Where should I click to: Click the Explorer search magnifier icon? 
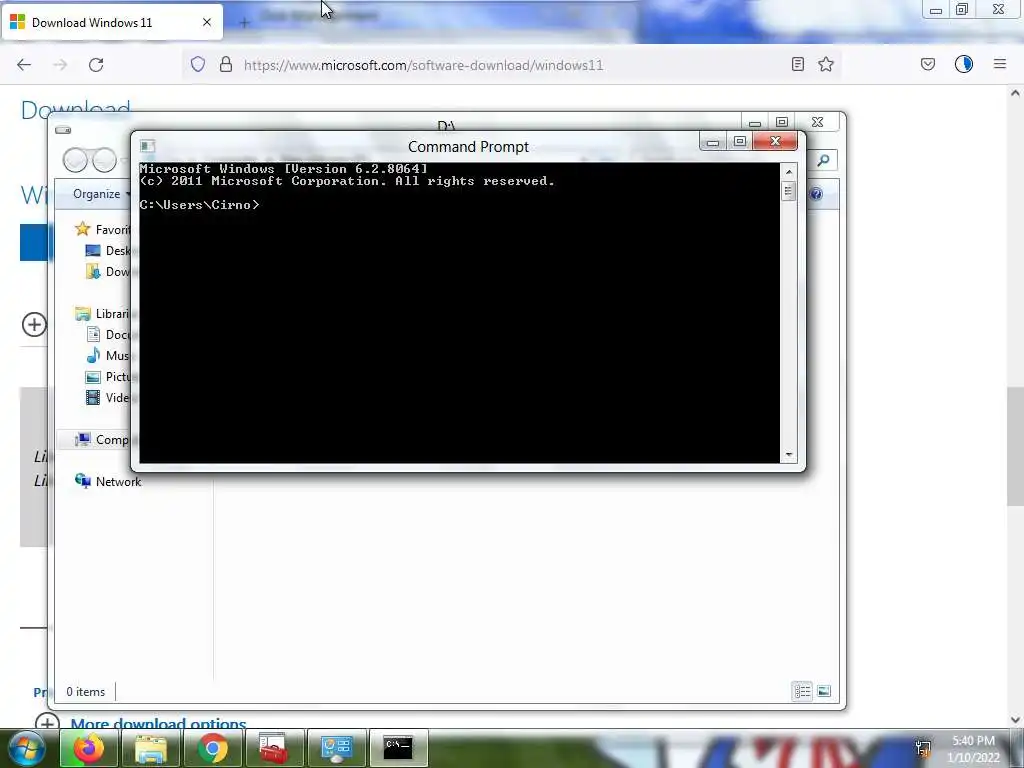(x=824, y=160)
